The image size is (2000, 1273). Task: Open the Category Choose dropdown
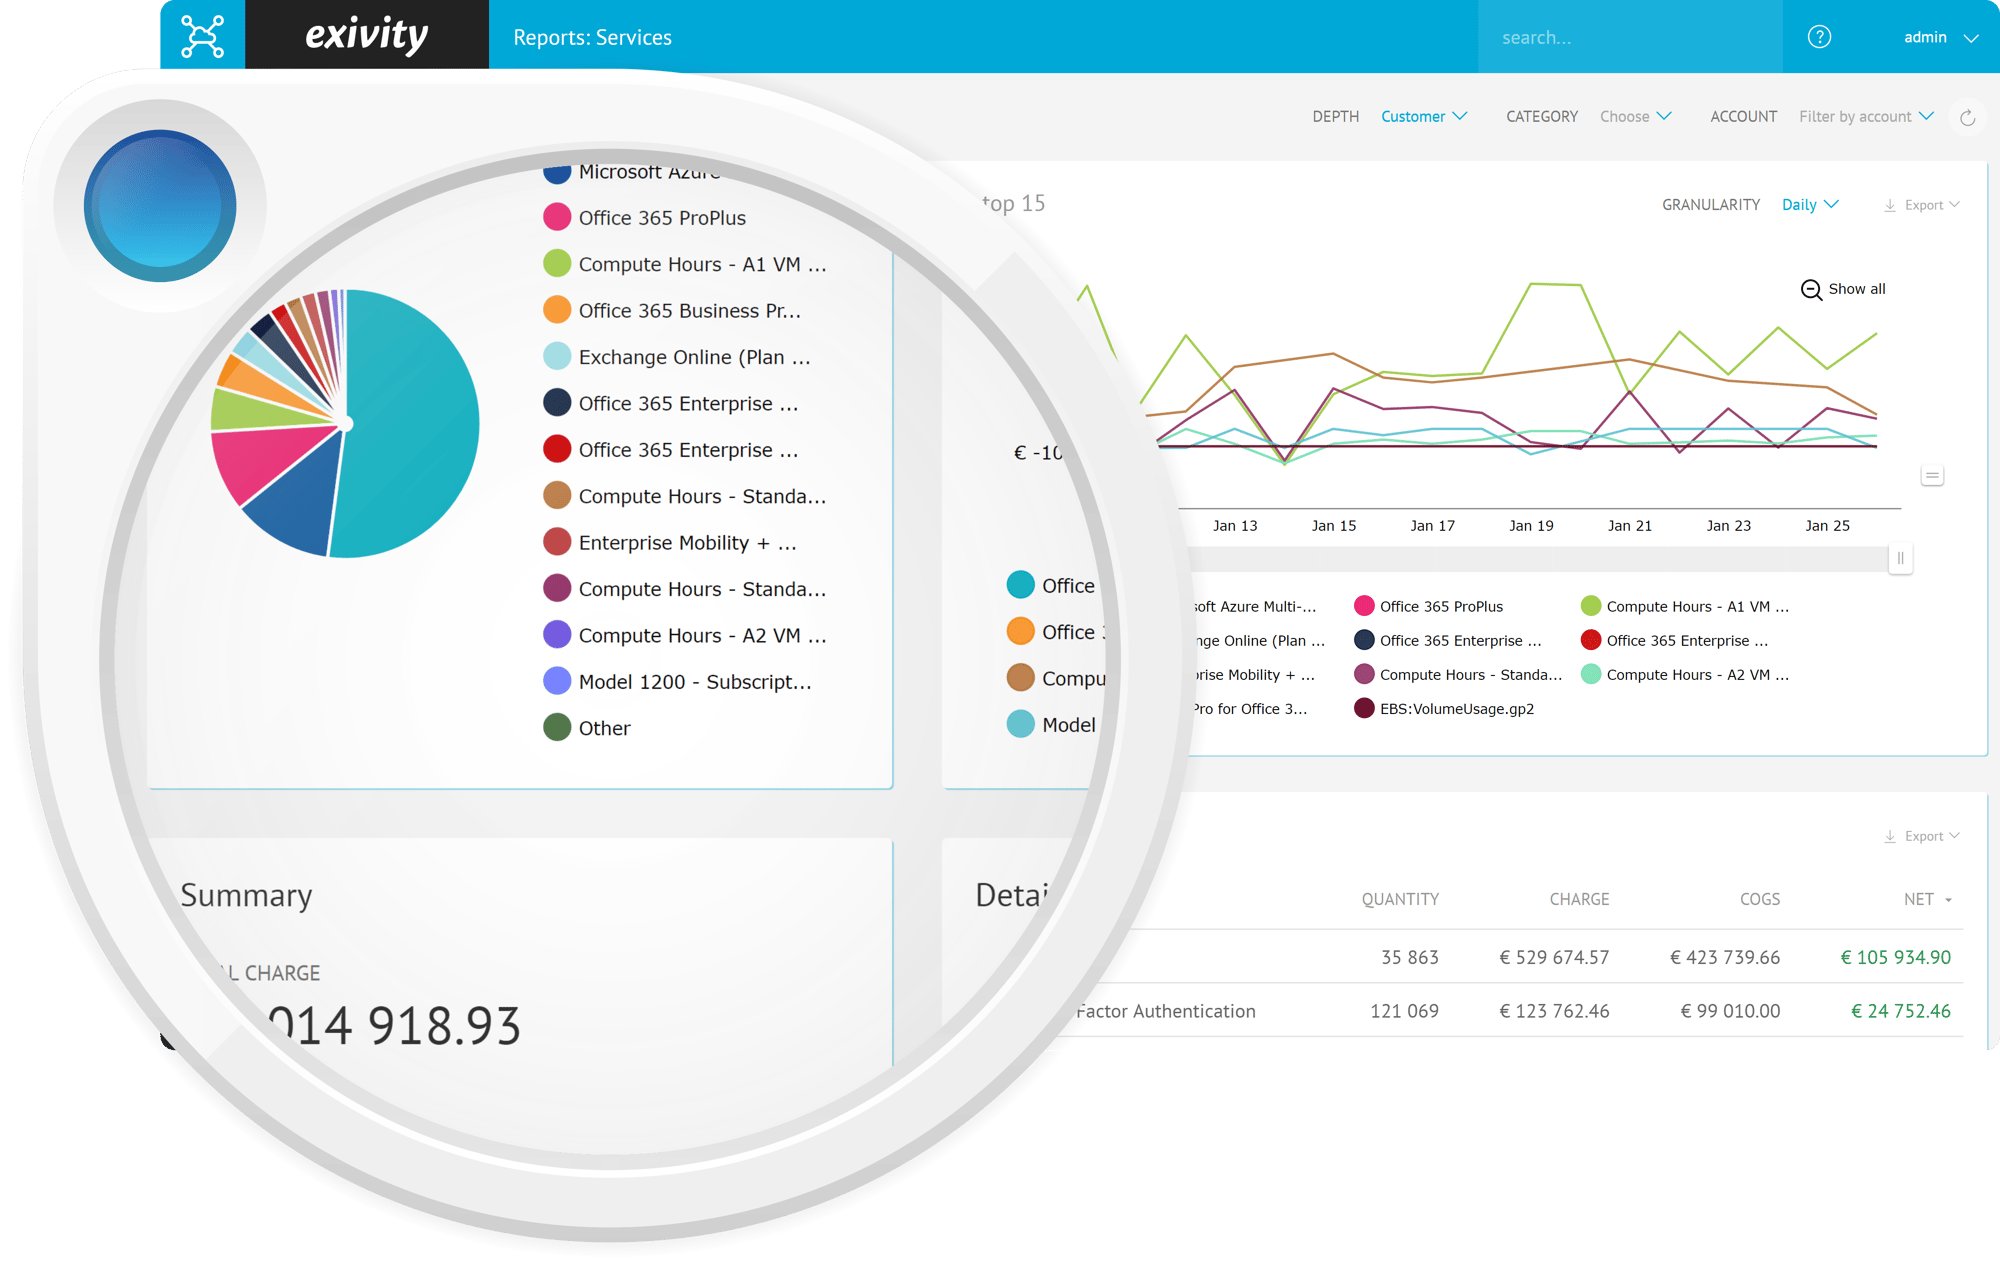point(1636,117)
